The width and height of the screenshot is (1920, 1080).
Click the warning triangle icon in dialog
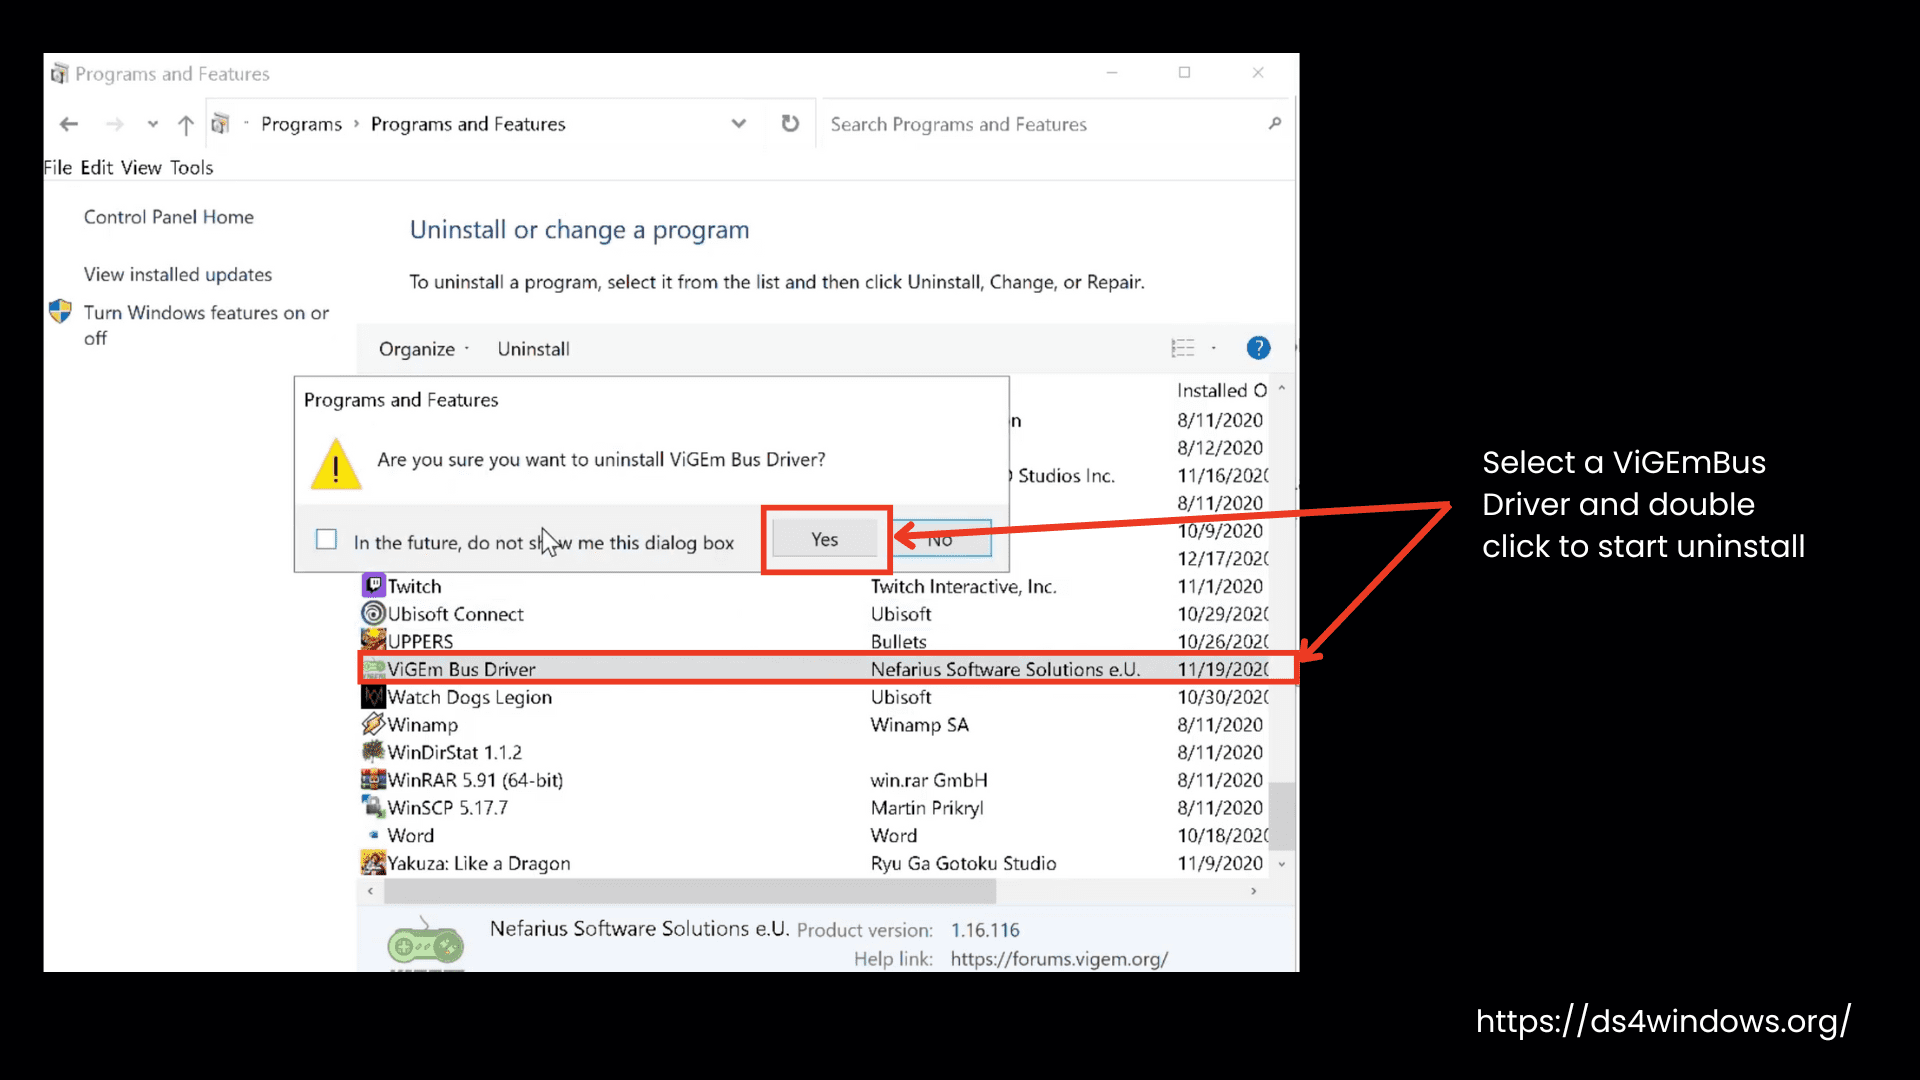tap(336, 464)
